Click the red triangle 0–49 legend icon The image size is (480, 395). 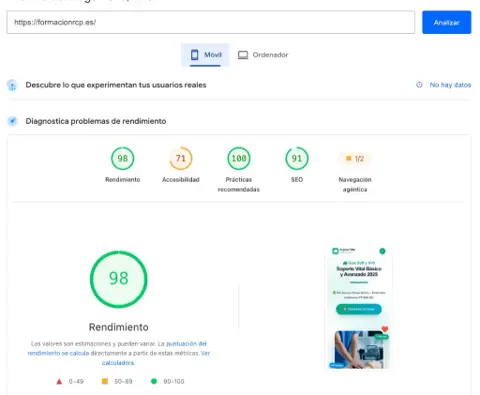click(x=59, y=382)
